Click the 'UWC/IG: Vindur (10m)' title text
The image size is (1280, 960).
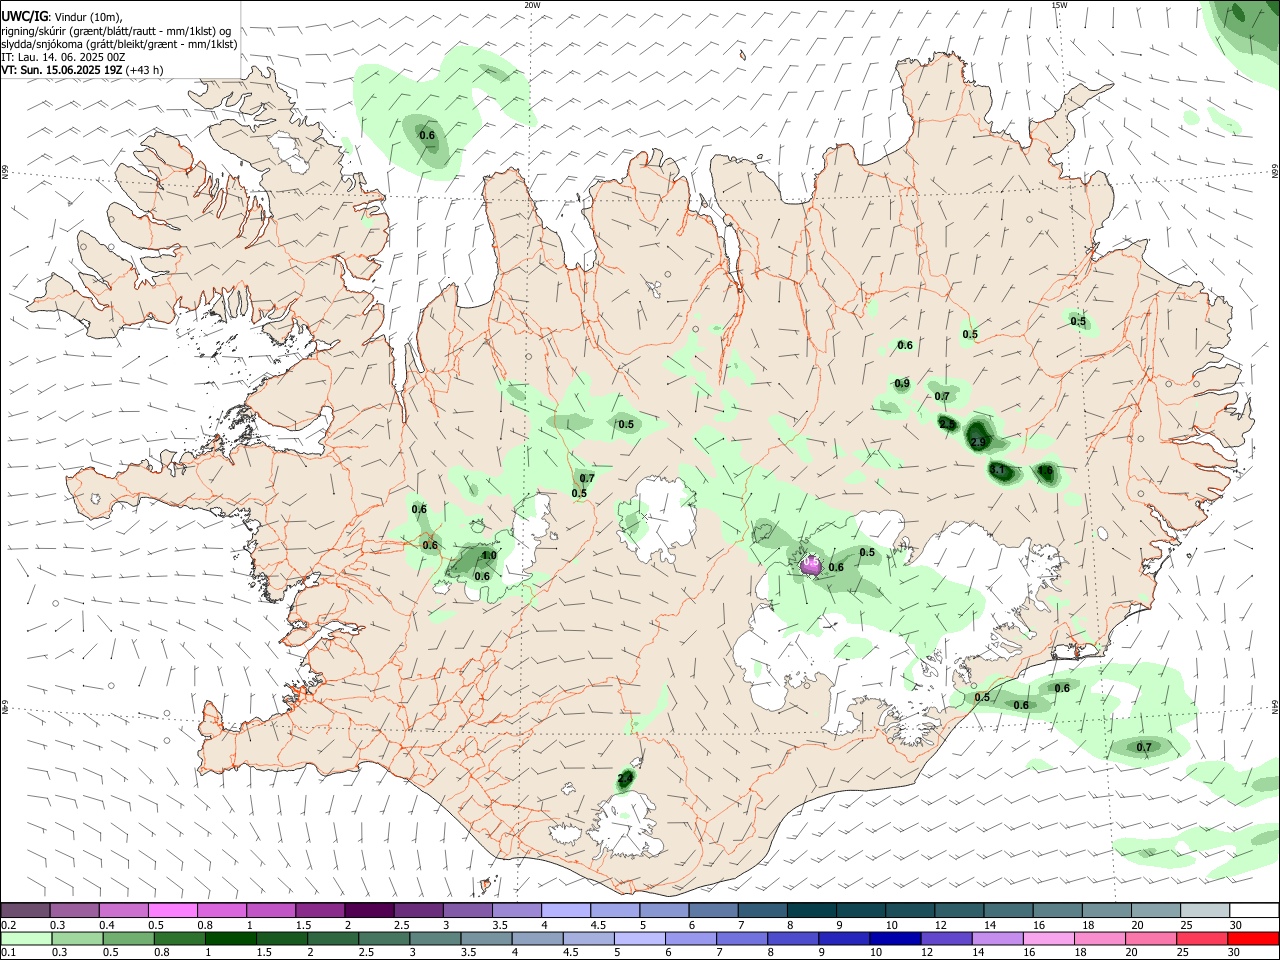click(x=61, y=17)
